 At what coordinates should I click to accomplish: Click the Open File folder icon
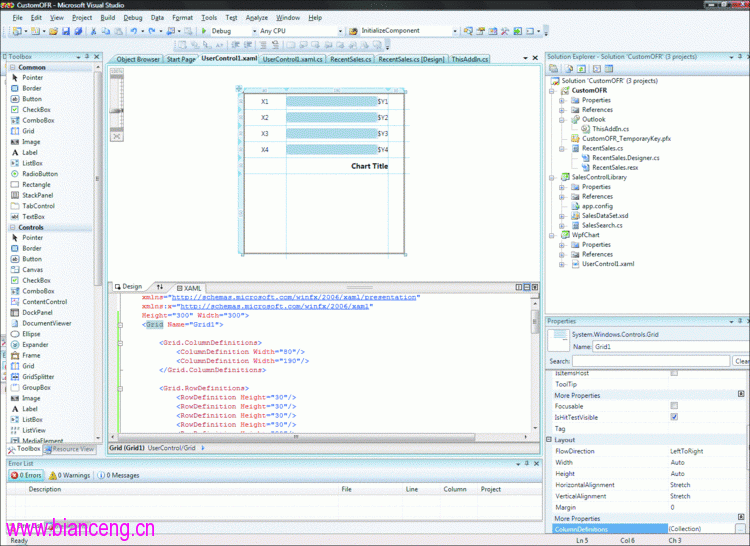coord(53,31)
